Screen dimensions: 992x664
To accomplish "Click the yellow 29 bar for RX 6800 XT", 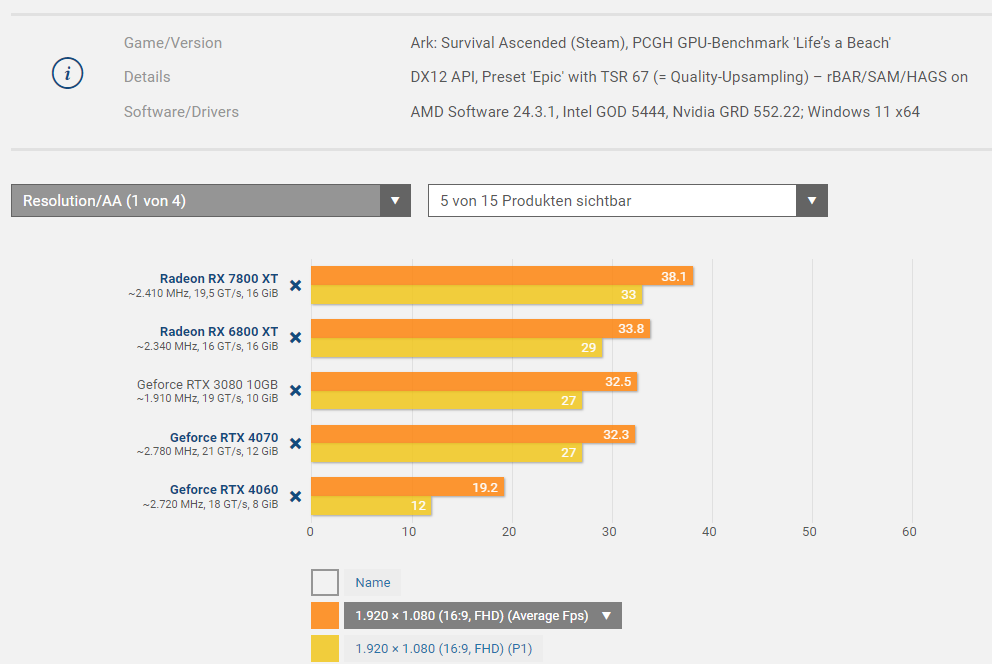I will pyautogui.click(x=457, y=347).
